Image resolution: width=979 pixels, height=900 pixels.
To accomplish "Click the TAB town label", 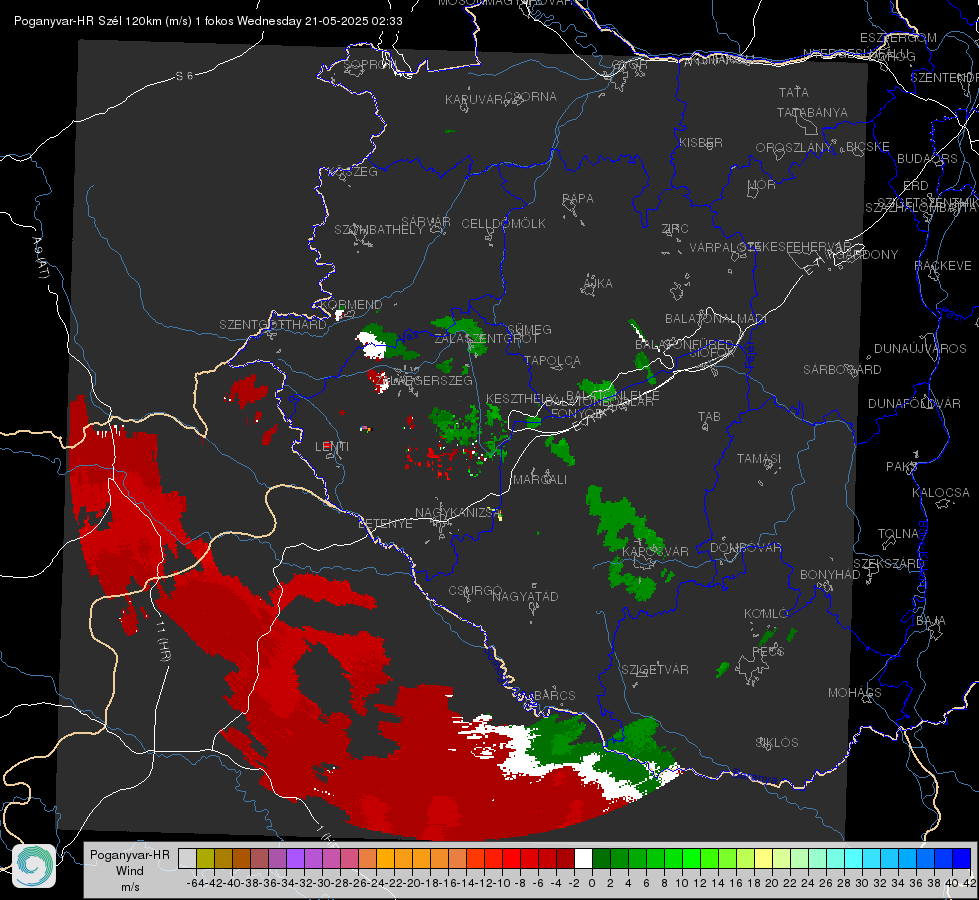I will pos(709,417).
